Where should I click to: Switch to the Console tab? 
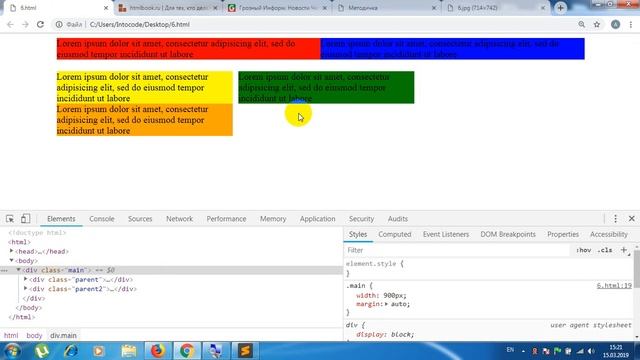[102, 219]
